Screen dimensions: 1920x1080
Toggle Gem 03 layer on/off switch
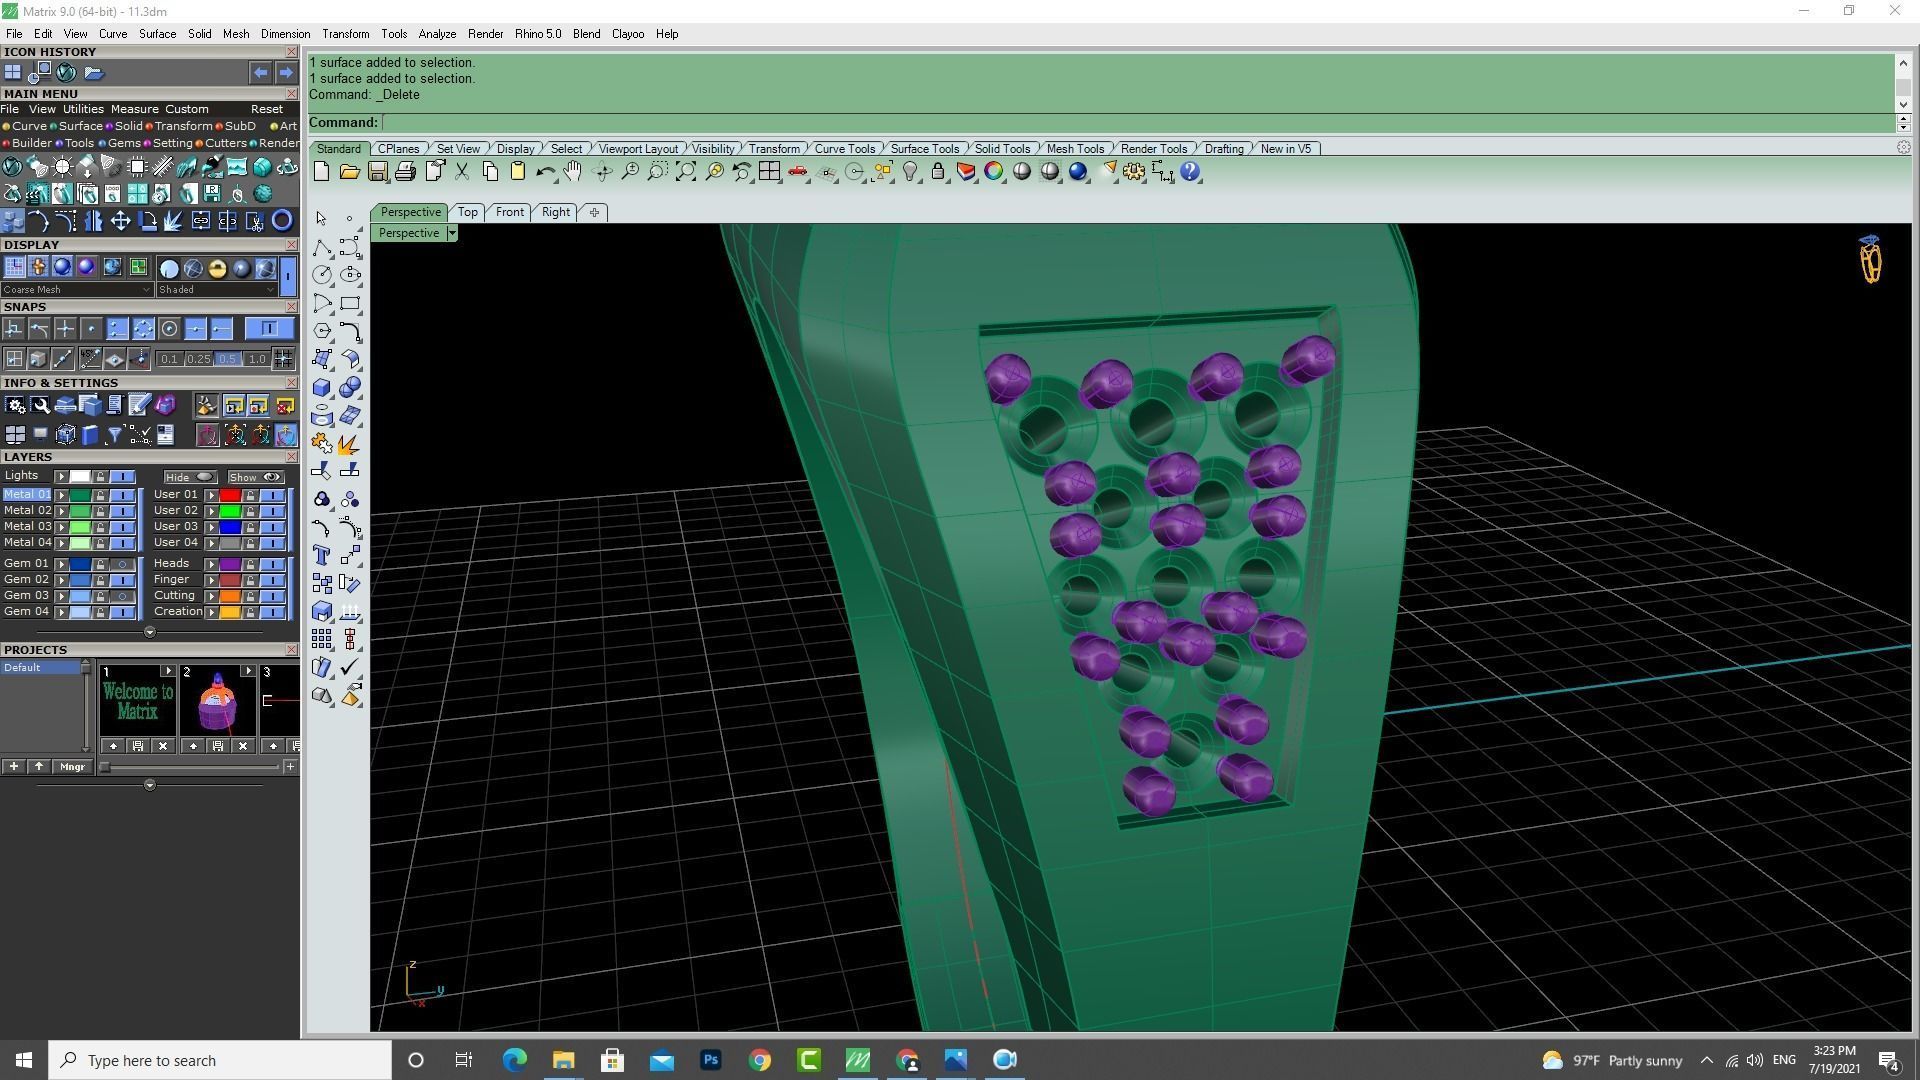point(123,596)
